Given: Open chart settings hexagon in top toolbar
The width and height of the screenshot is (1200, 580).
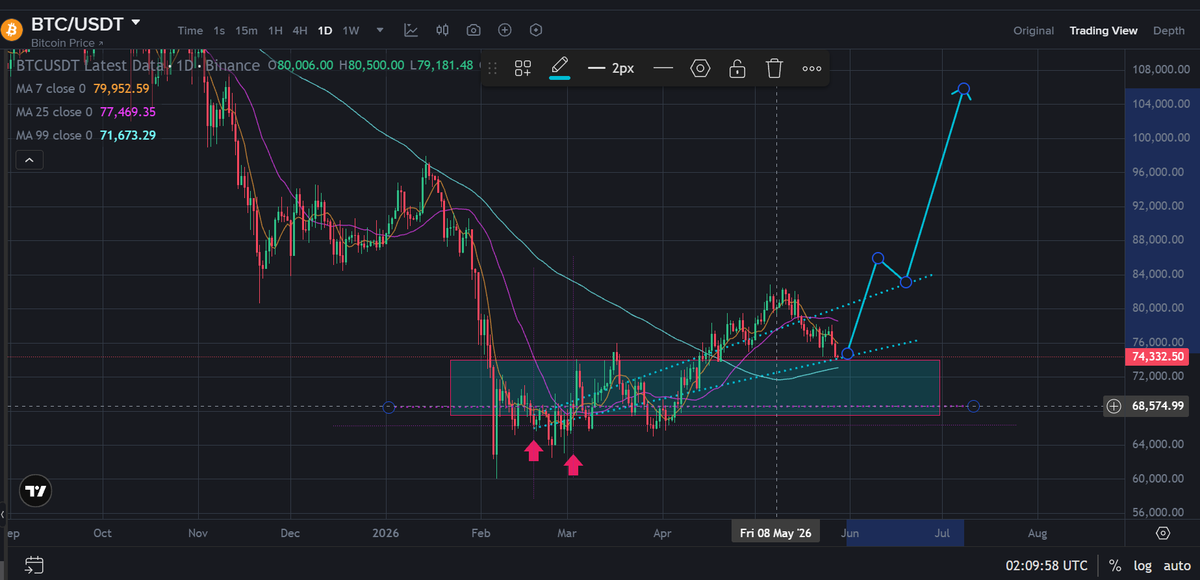Looking at the screenshot, I should click(x=536, y=31).
